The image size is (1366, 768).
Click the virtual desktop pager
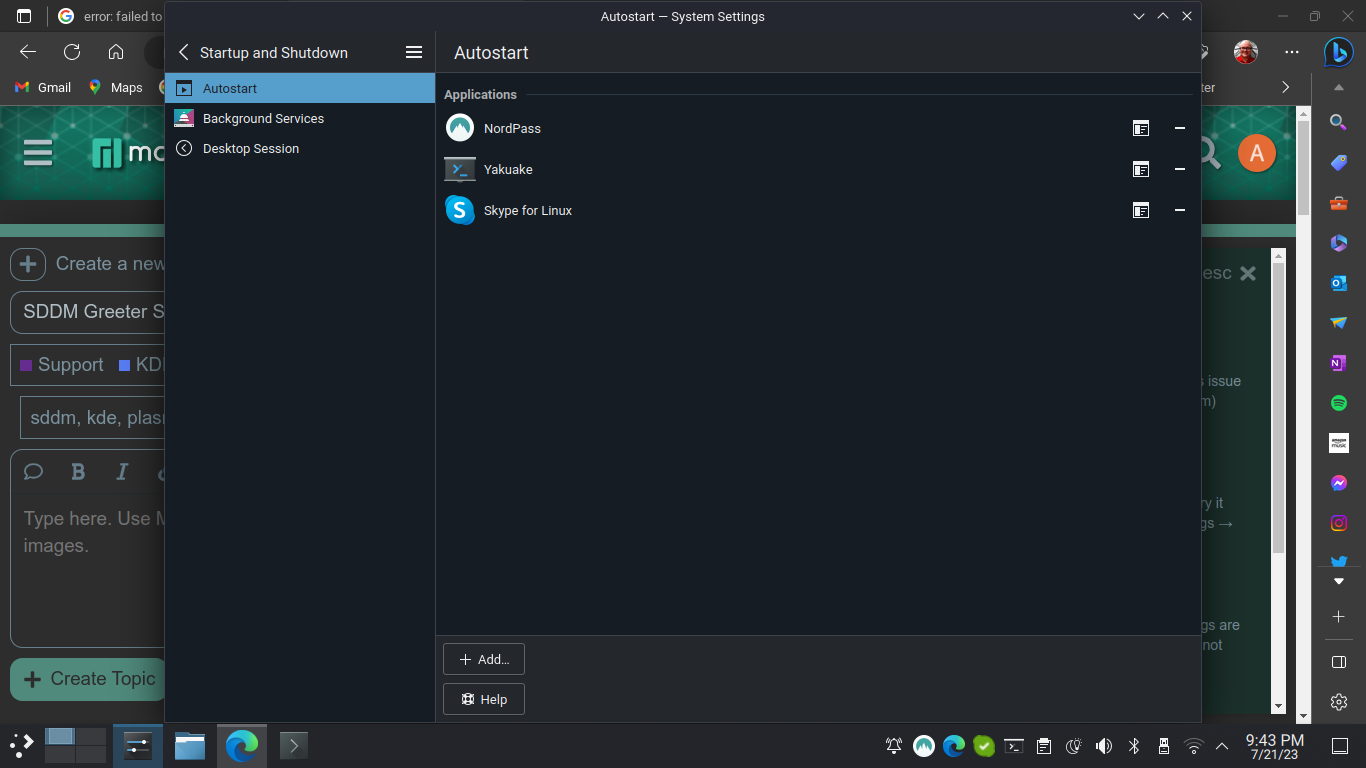click(x=76, y=745)
